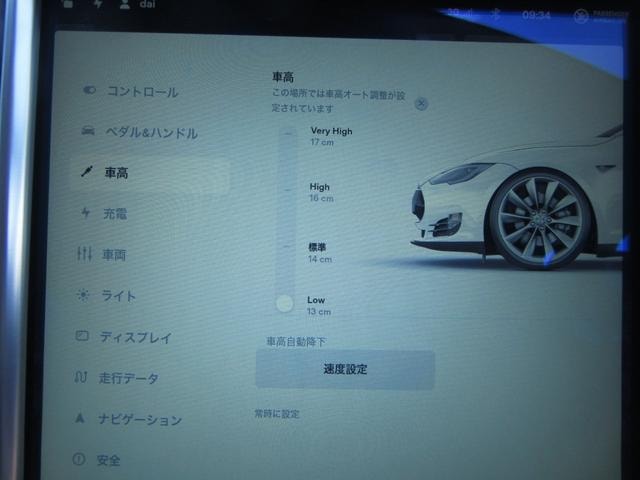Click the sun icon beside ライト
Viewport: 640px width, 480px height.
(83, 295)
